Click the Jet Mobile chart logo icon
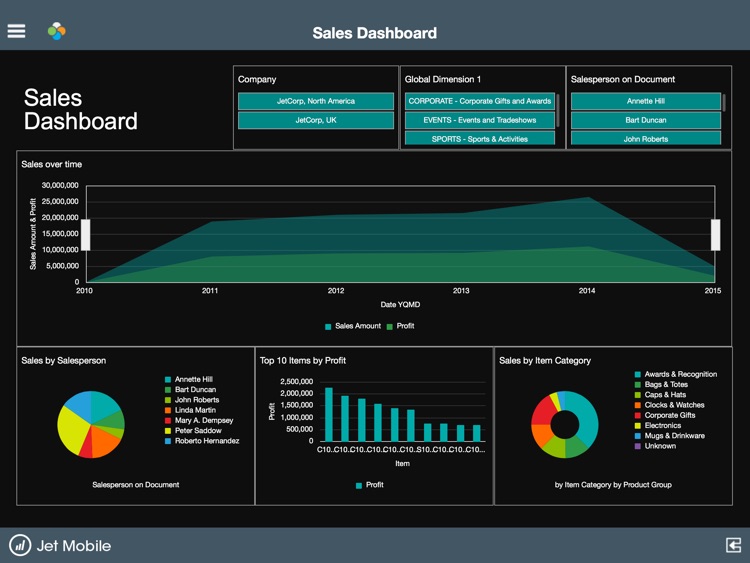Screen dimensions: 750x563 tap(20, 545)
